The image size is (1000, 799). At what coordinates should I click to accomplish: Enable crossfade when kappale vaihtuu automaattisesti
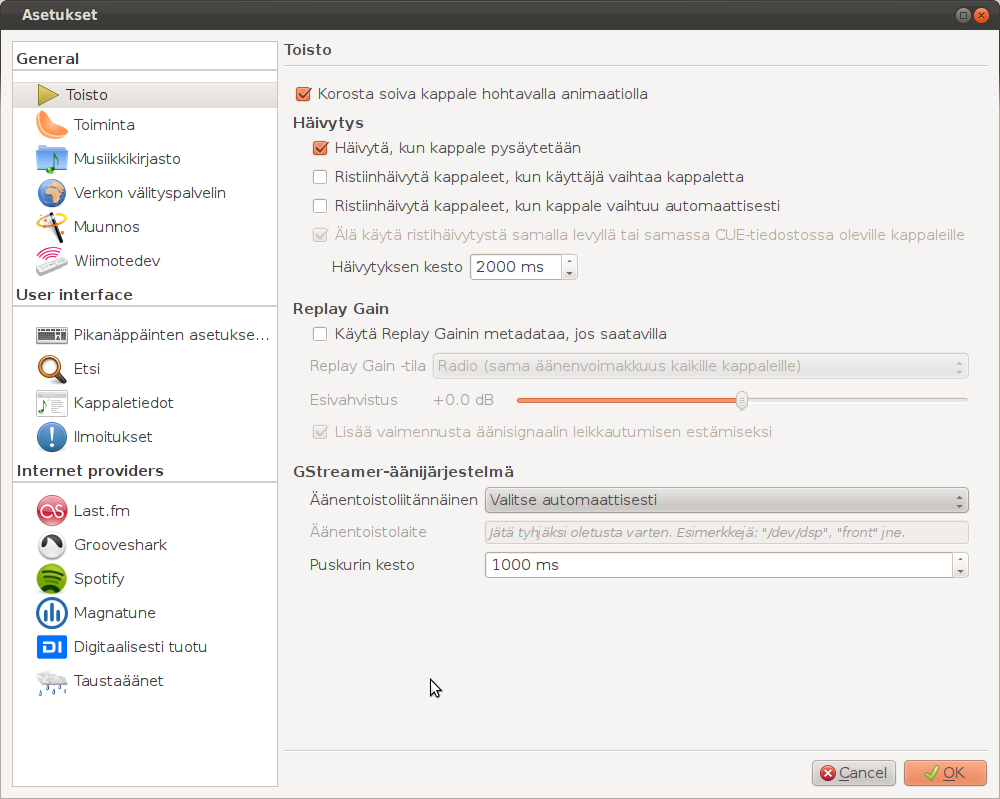coord(320,206)
